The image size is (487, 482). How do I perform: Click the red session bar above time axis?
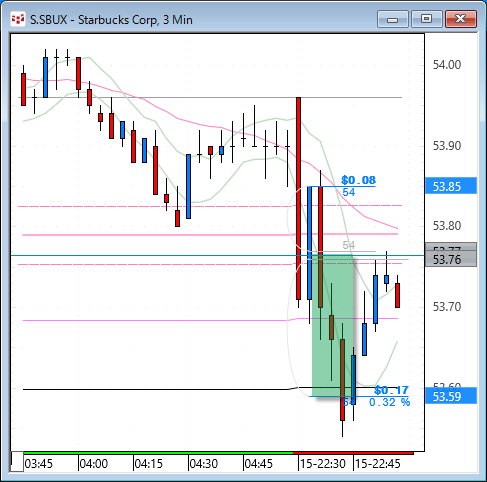pyautogui.click(x=353, y=453)
